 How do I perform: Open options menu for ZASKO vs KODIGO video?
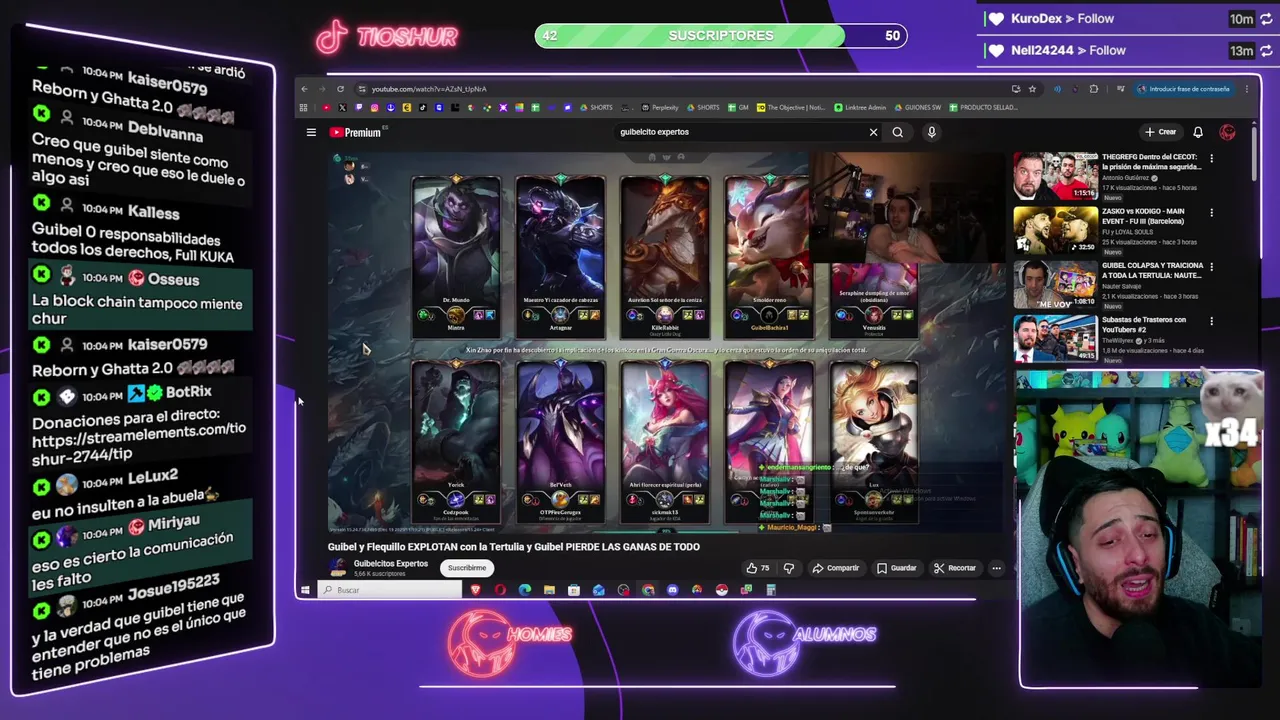1211,212
